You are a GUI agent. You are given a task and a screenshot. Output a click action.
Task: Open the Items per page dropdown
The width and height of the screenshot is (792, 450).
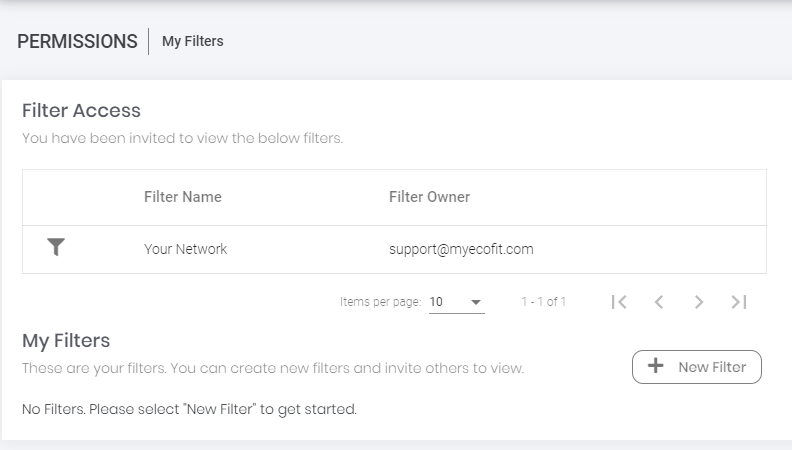point(456,302)
